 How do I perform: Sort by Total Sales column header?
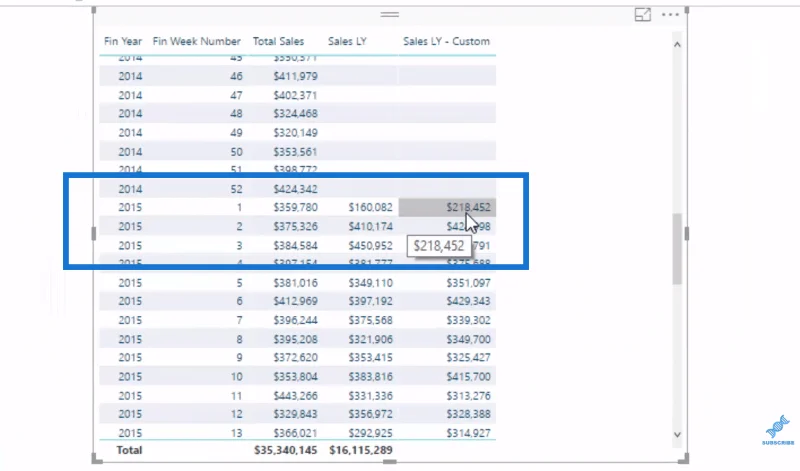click(278, 41)
